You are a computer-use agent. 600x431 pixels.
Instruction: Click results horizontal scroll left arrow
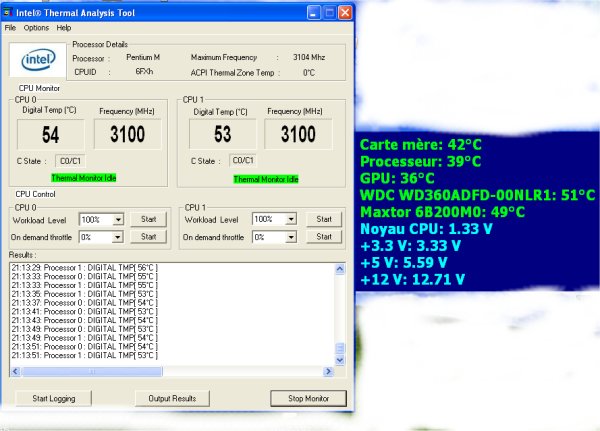(x=15, y=371)
